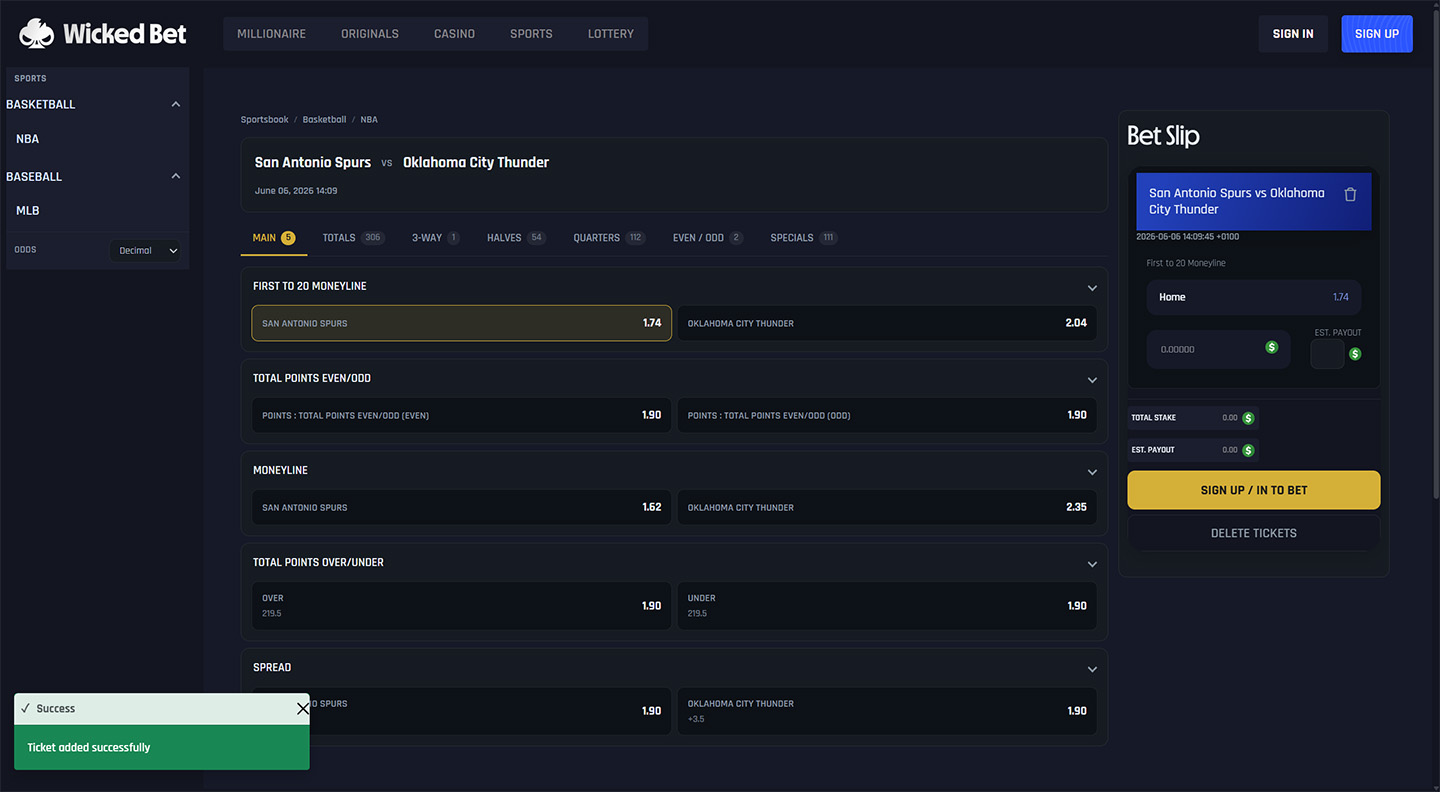The height and width of the screenshot is (792, 1440).
Task: Click the Wicked Bet logo
Action: (103, 34)
